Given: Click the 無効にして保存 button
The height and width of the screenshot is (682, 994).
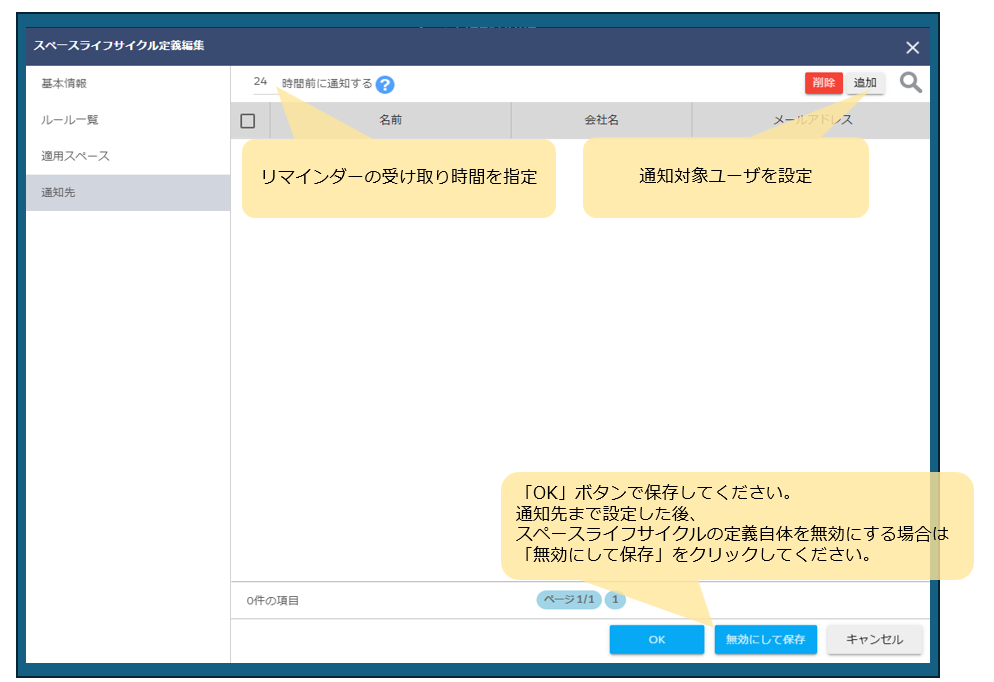Looking at the screenshot, I should pyautogui.click(x=765, y=640).
